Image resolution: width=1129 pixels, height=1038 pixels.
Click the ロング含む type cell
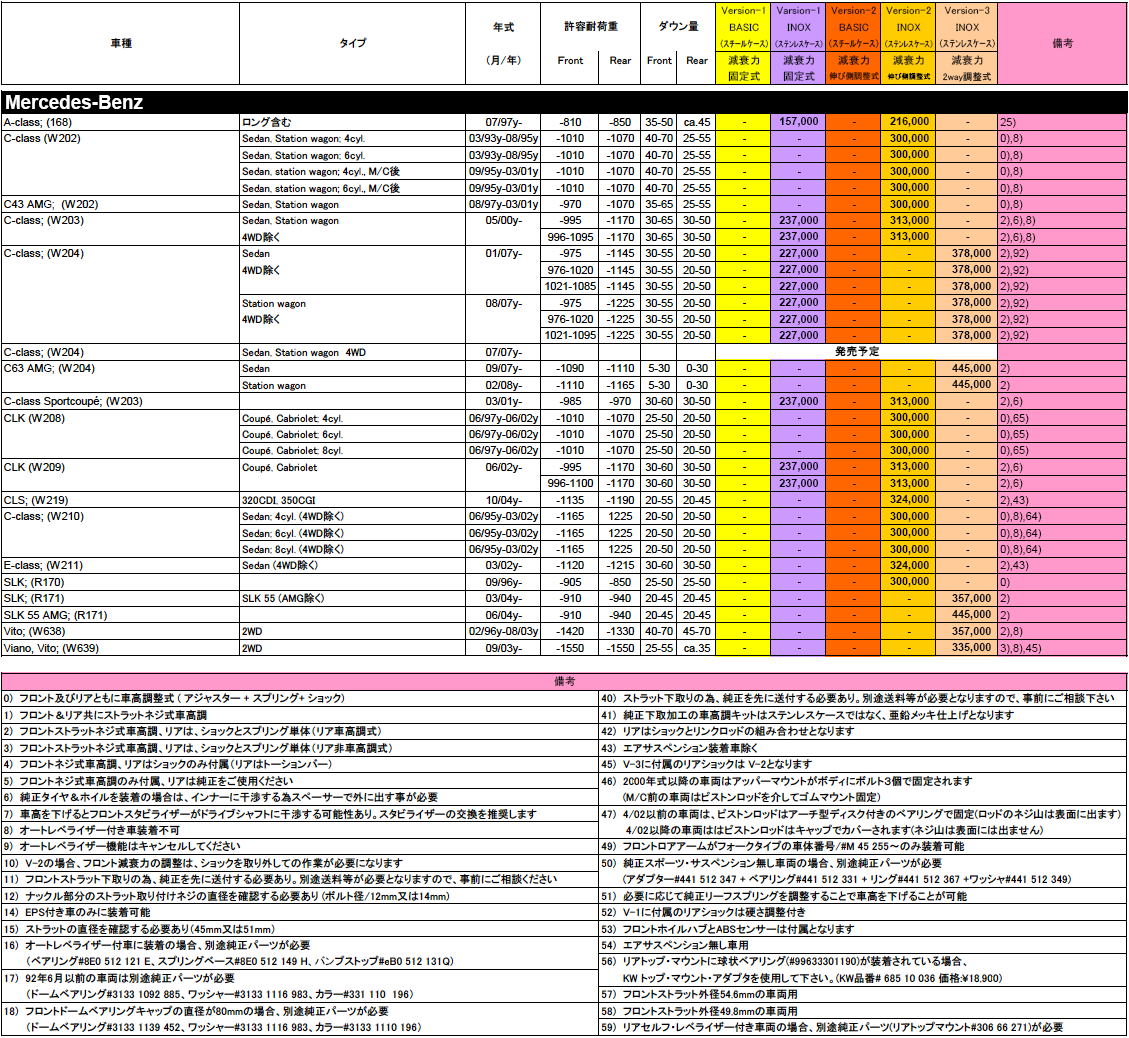click(x=352, y=122)
